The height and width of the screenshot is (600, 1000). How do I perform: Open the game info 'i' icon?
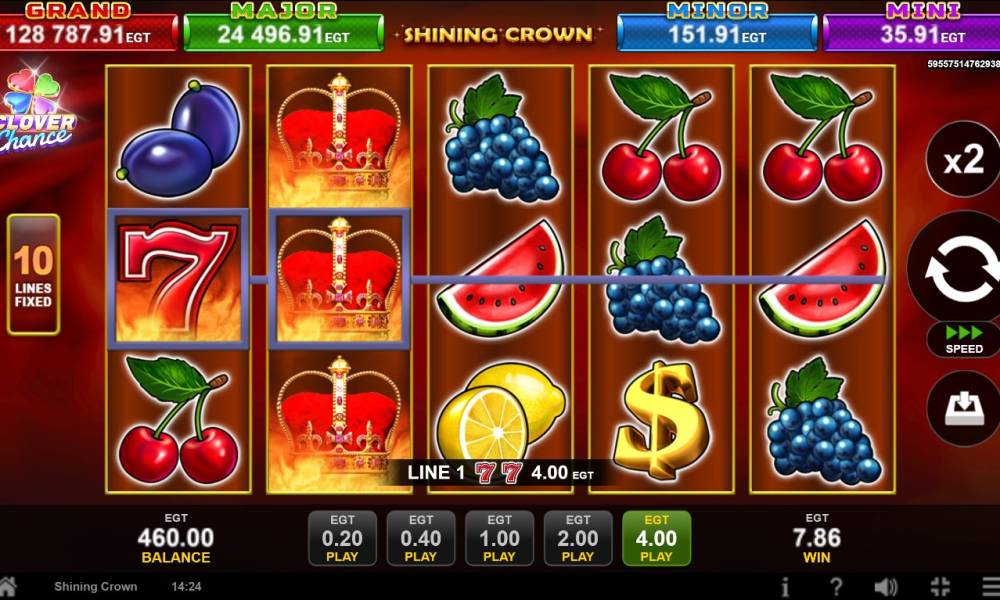pos(786,586)
